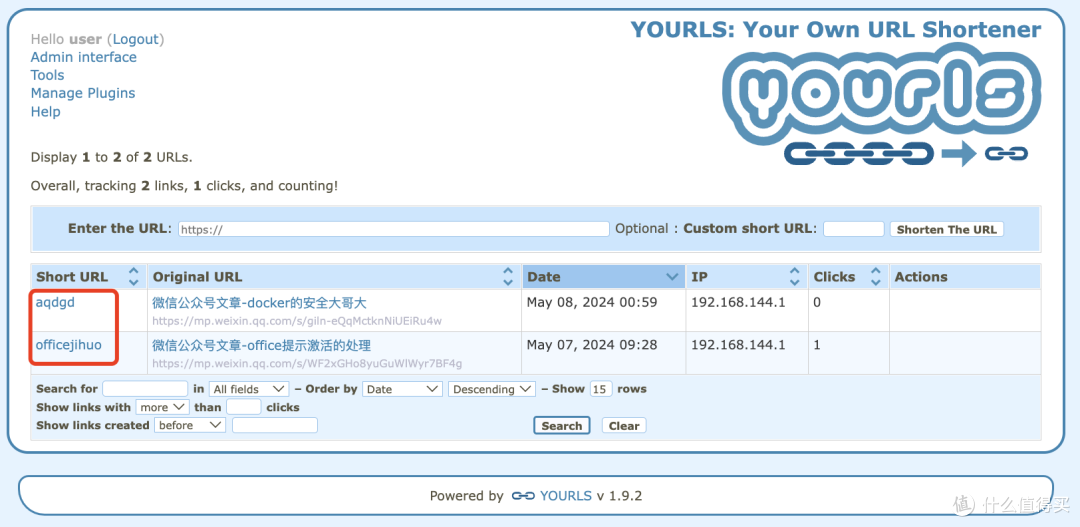This screenshot has height=527, width=1080.
Task: Focus the clicks count filter field
Action: coord(243,407)
